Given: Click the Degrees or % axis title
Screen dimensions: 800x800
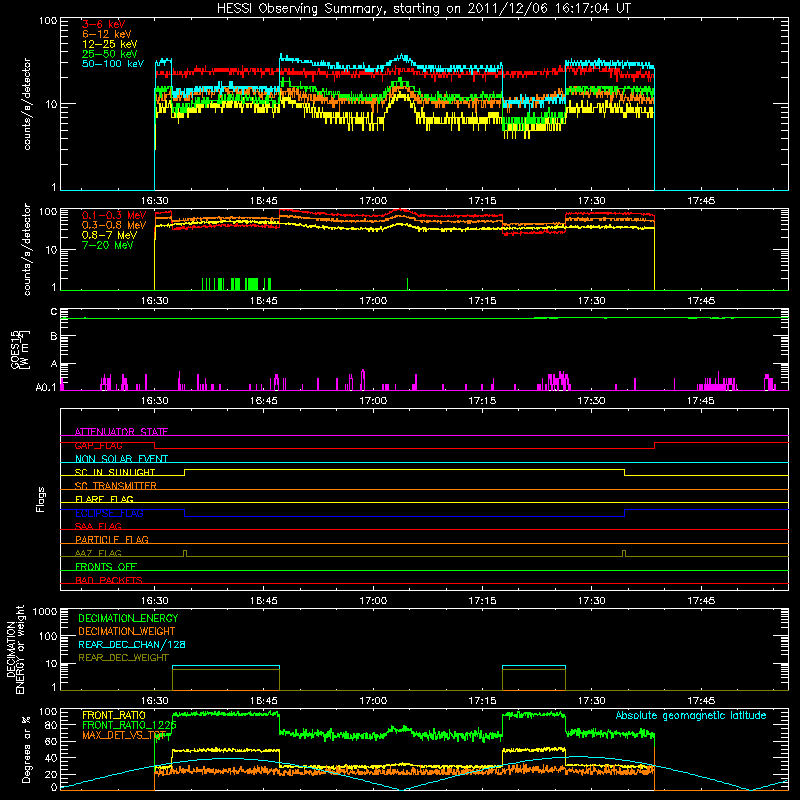Looking at the screenshot, I should coord(26,749).
